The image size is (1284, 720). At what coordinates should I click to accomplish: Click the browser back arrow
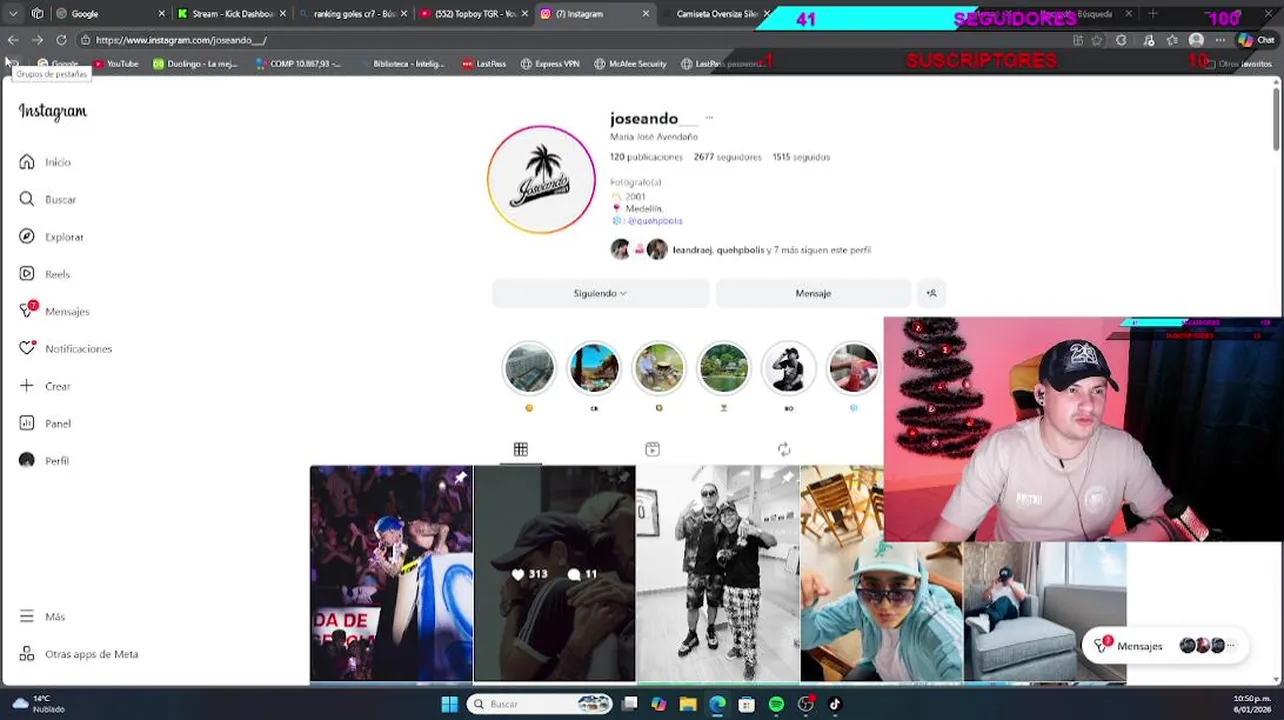13,40
